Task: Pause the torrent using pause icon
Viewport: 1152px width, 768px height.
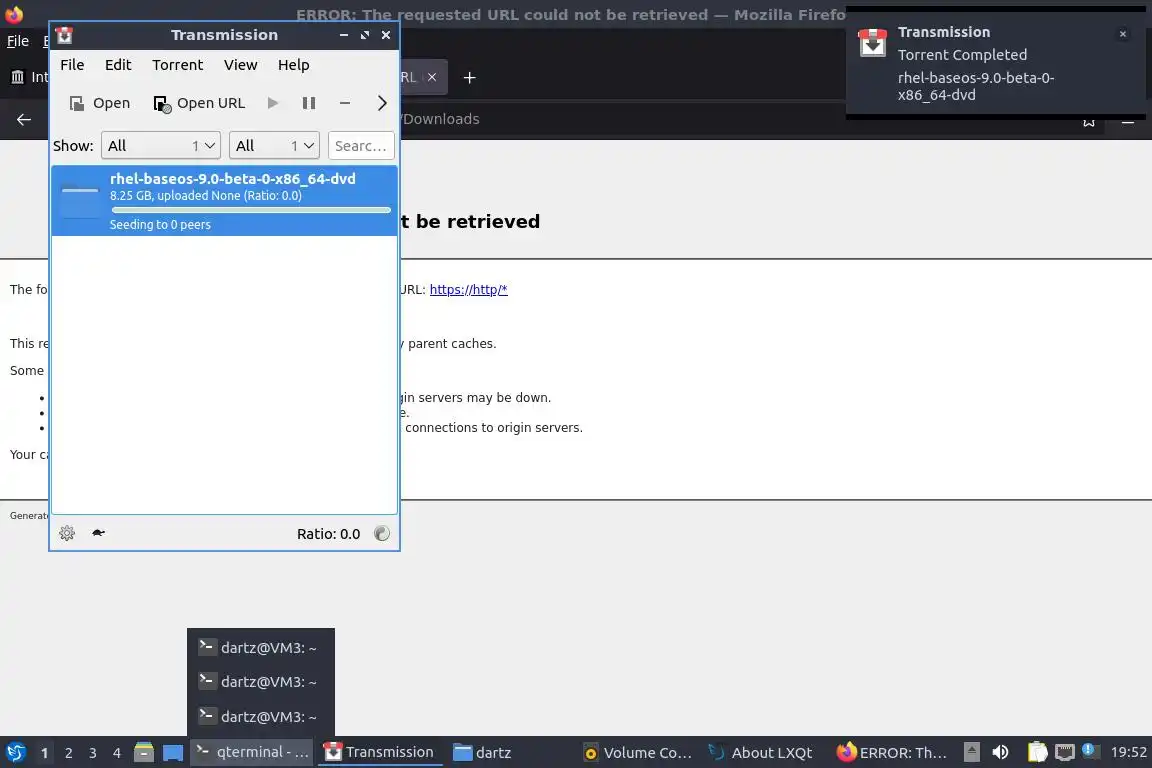Action: (309, 103)
